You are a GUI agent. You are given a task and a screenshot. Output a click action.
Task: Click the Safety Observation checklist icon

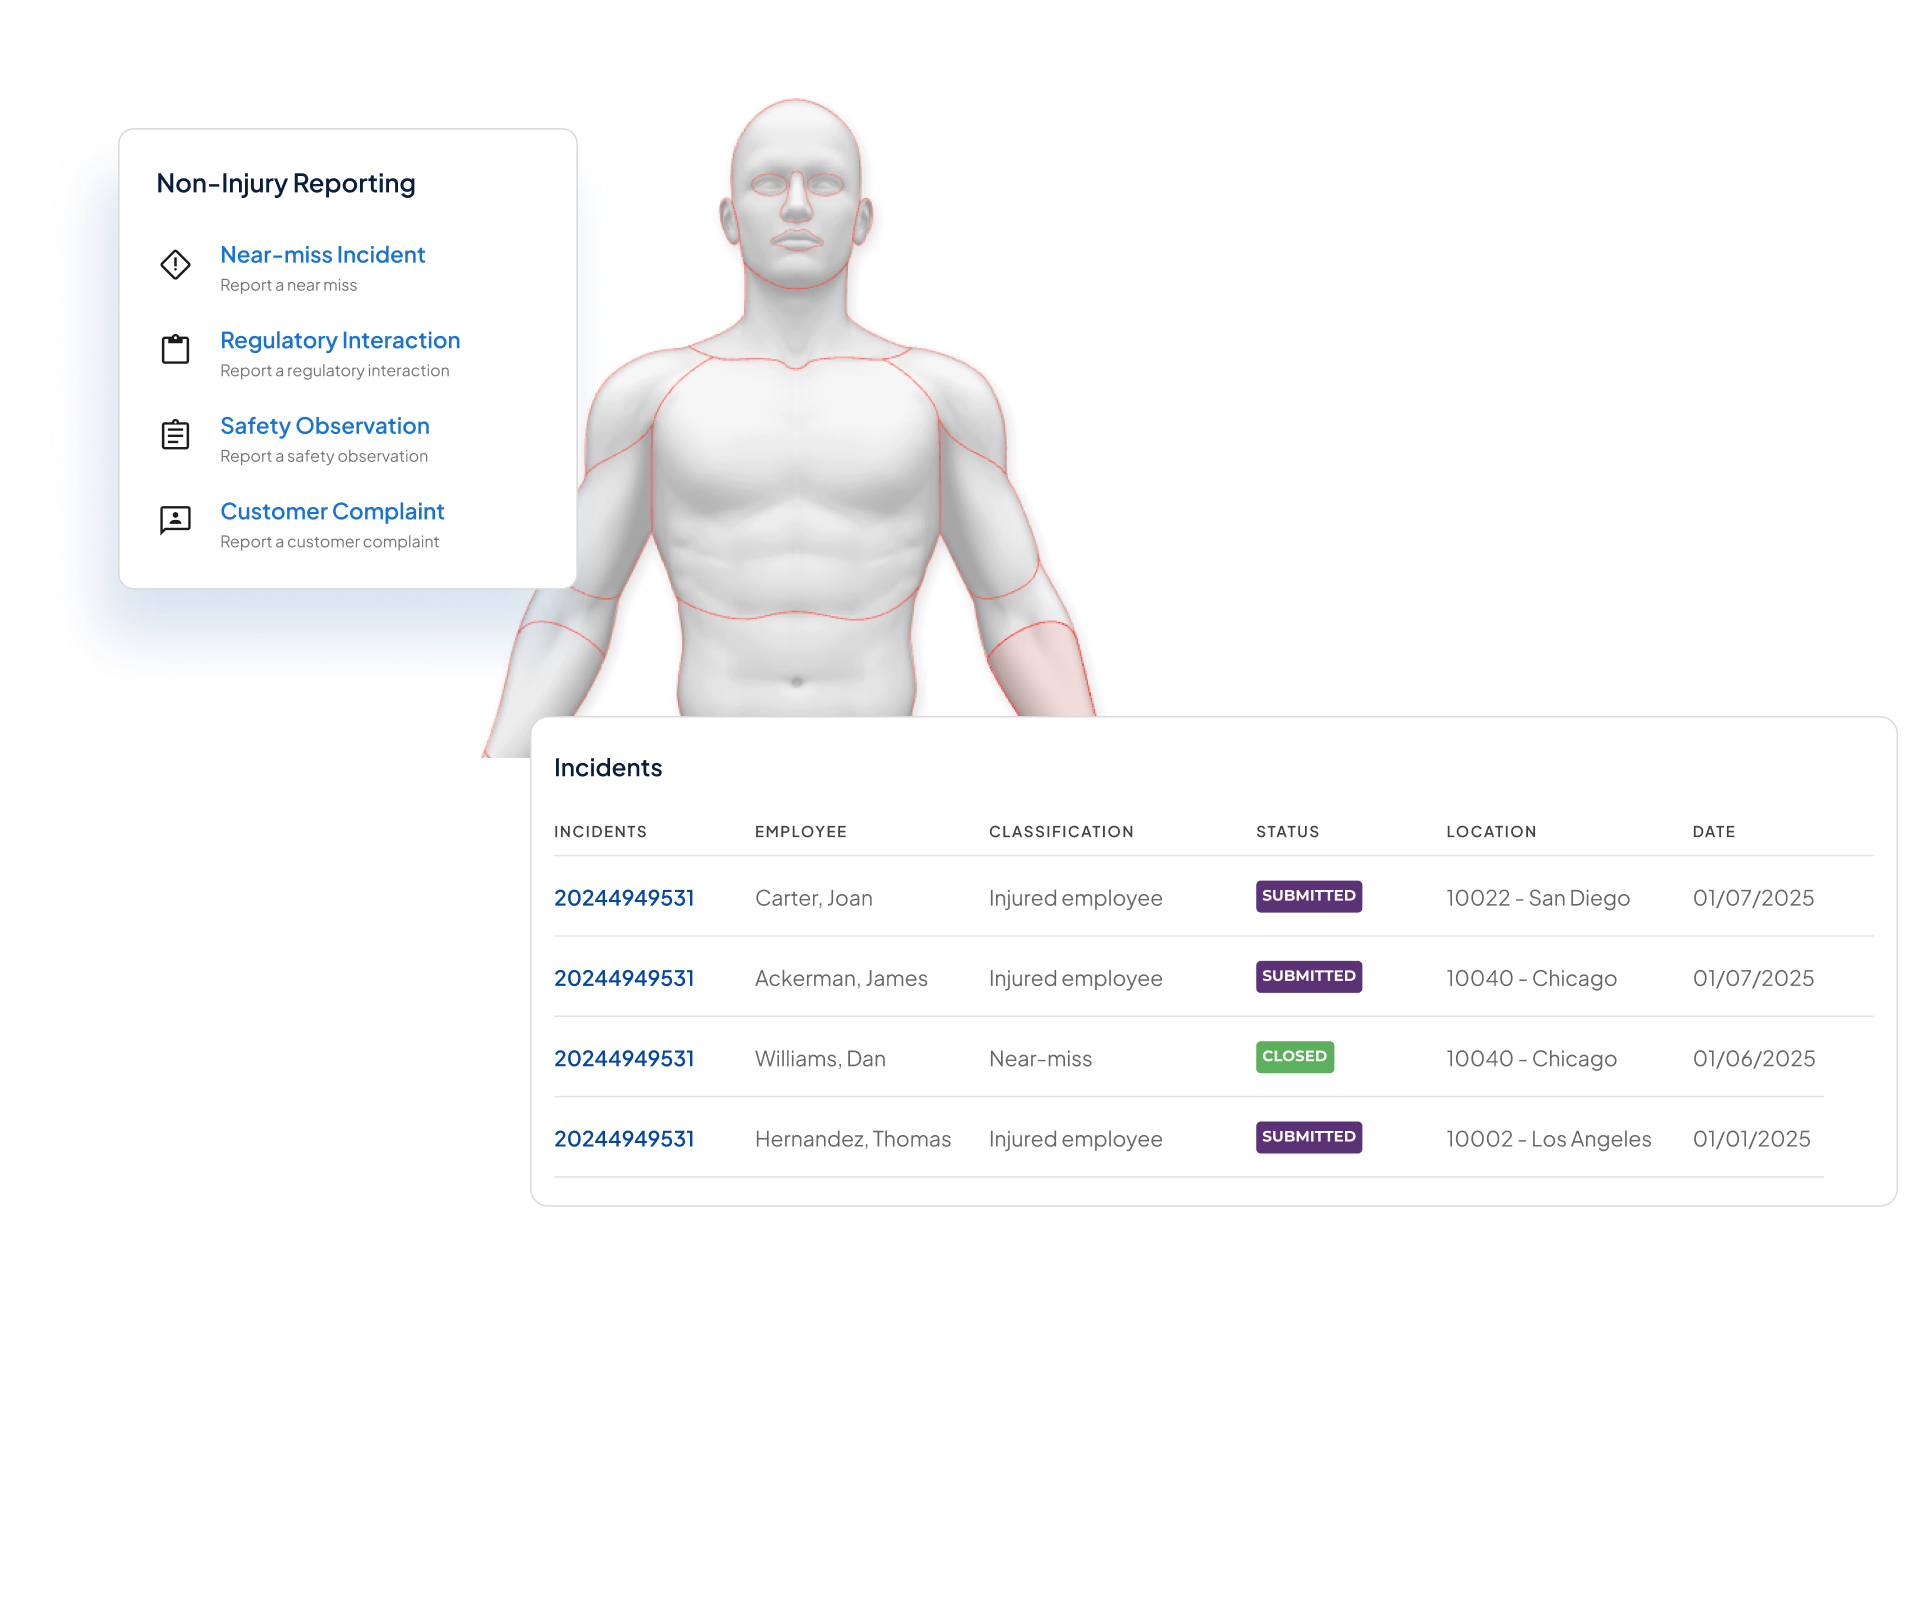tap(175, 435)
